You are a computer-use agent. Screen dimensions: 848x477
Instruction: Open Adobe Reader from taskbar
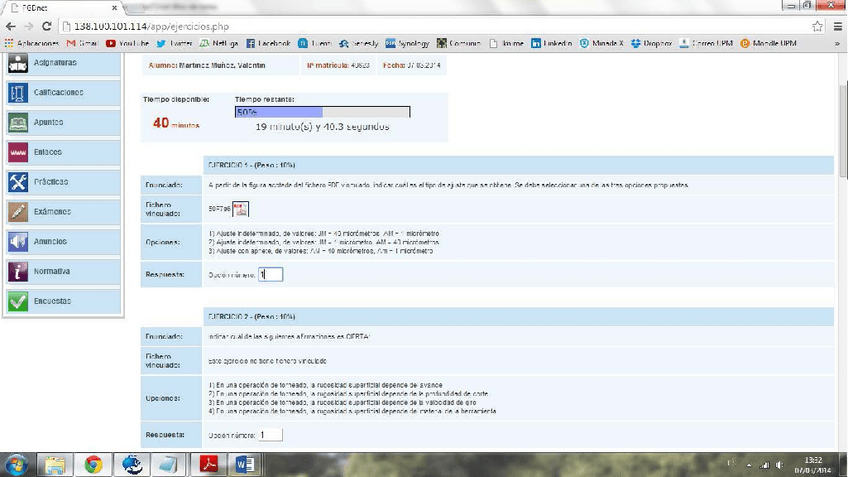[209, 465]
